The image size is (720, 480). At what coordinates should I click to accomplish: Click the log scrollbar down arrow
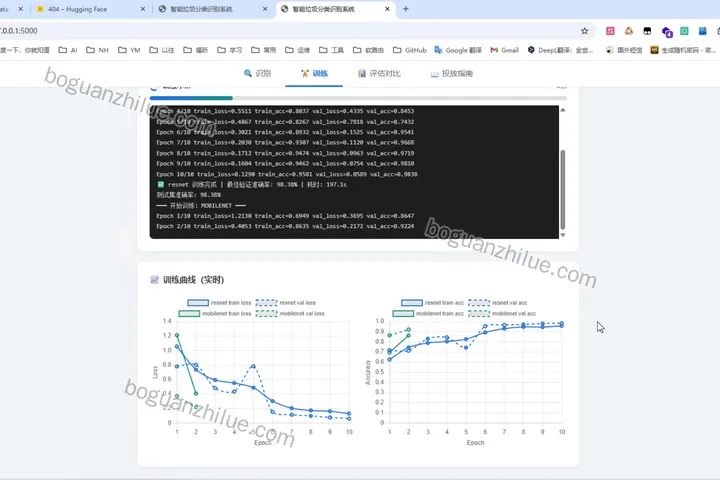pos(562,235)
